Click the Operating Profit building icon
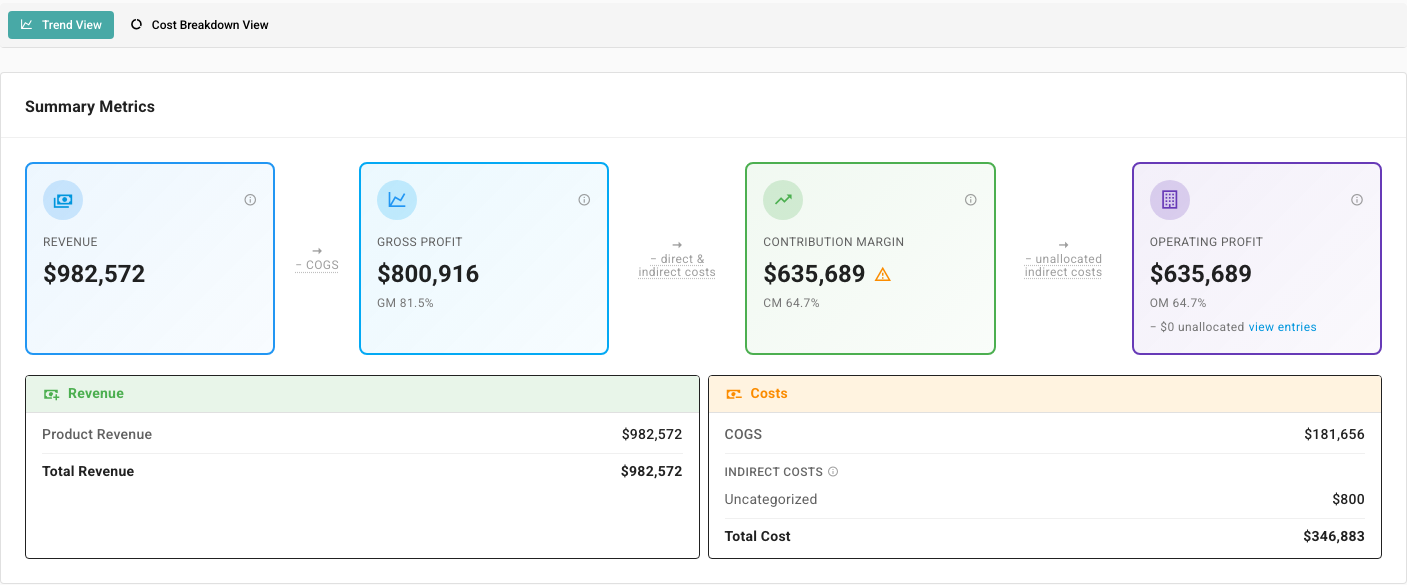Screen dimensions: 1407x585 pyautogui.click(x=1170, y=200)
